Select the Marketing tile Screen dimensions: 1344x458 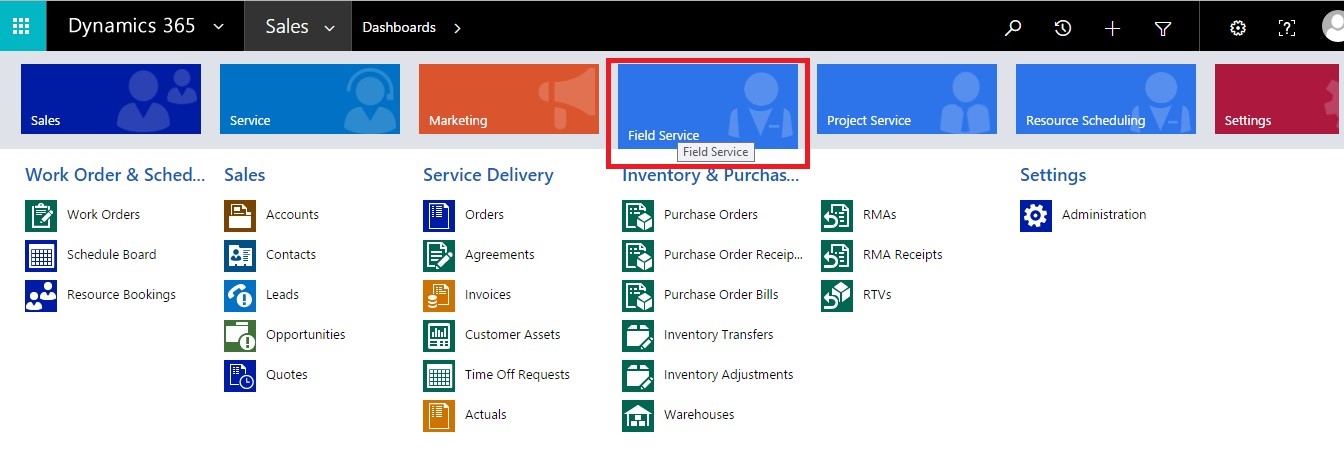coord(508,99)
